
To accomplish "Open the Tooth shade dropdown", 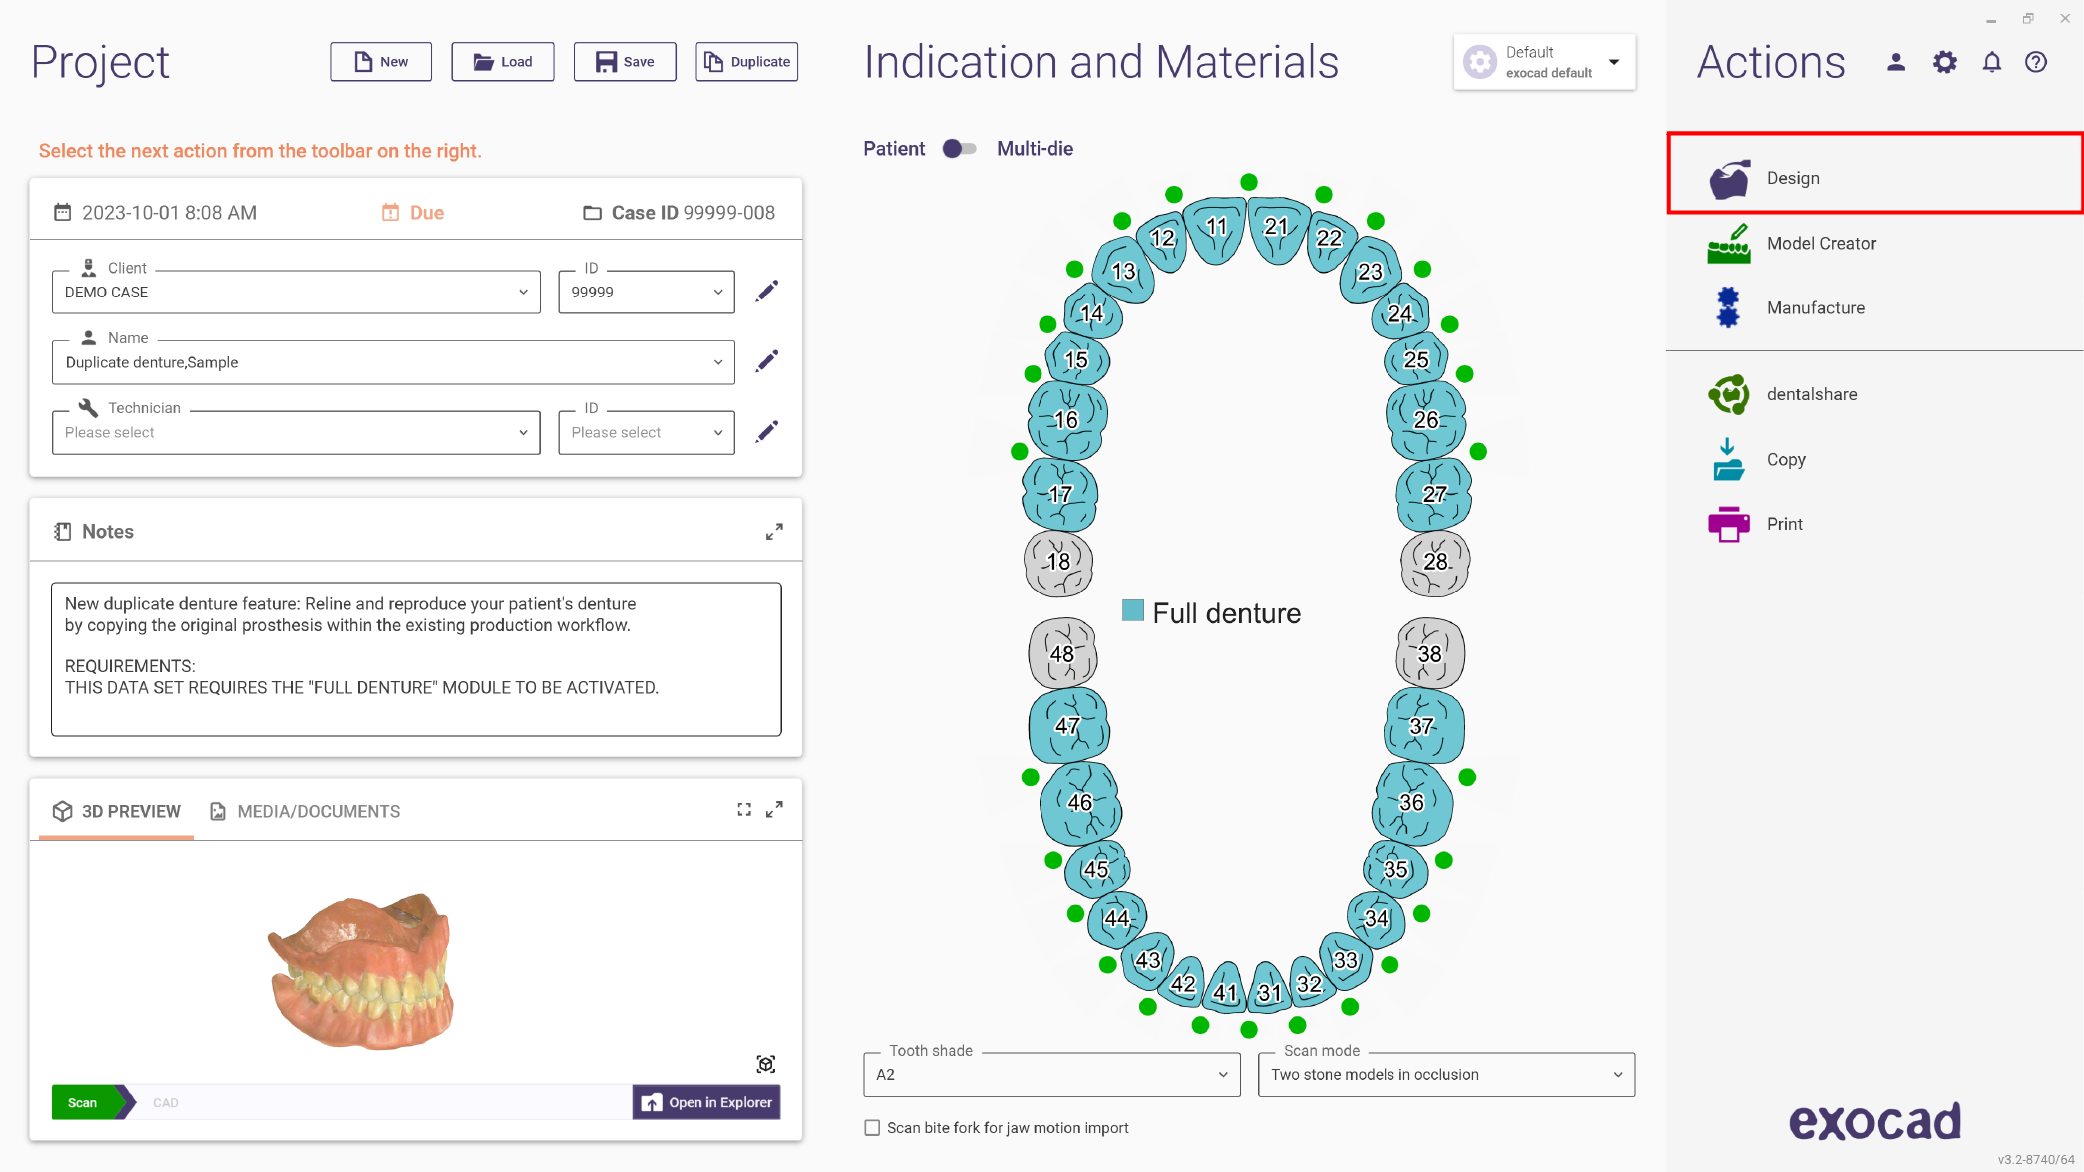I will pyautogui.click(x=1052, y=1075).
